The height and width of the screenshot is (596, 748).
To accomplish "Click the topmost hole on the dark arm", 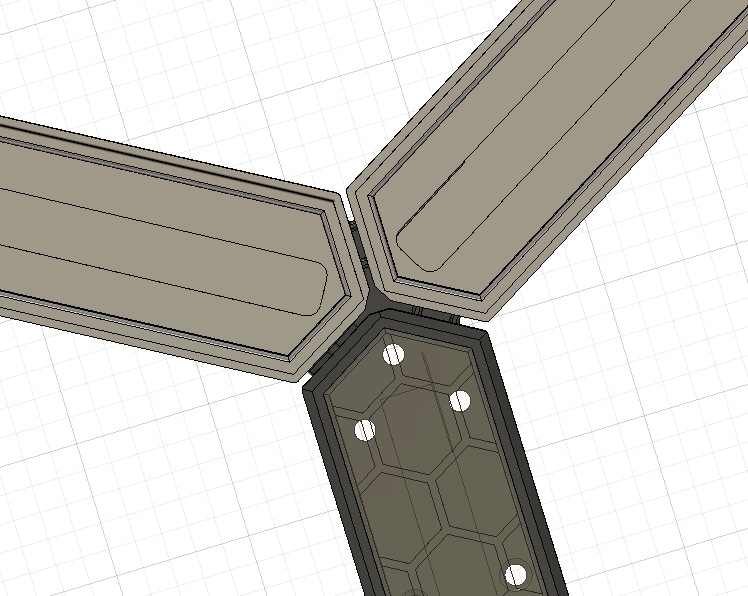I will point(394,355).
